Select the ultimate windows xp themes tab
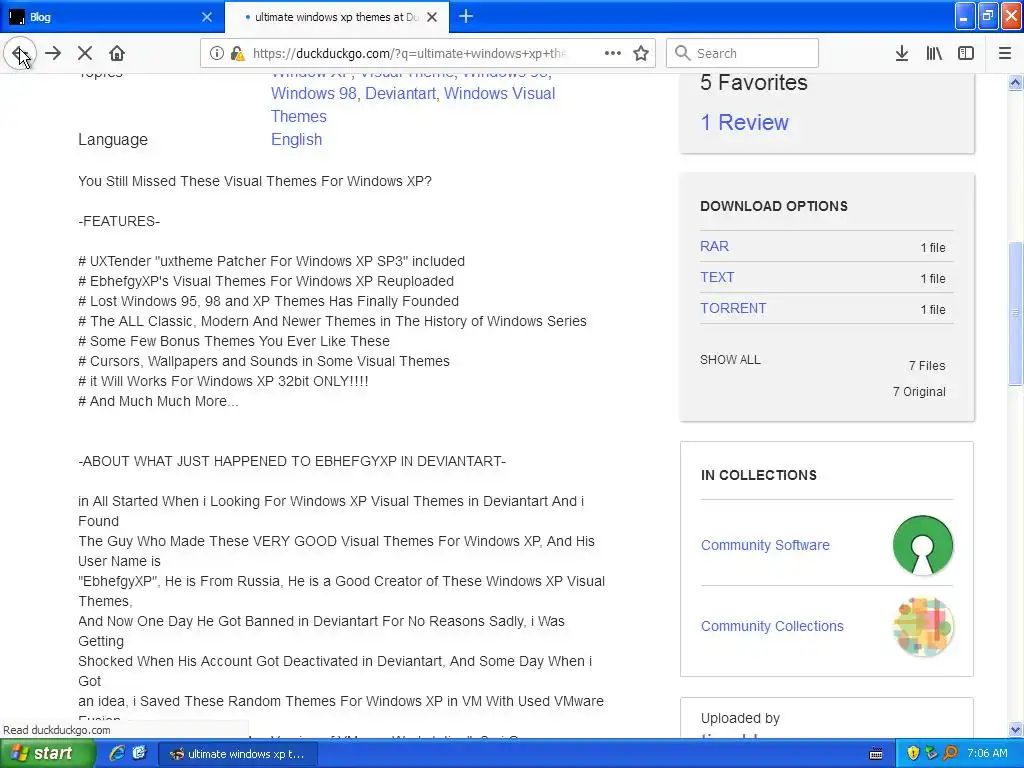 click(x=337, y=17)
